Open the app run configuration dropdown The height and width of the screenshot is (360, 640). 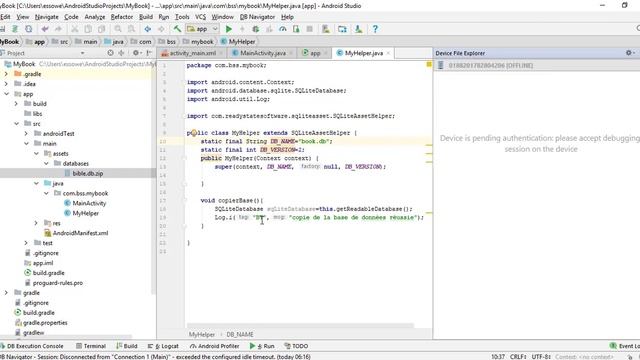pyautogui.click(x=202, y=29)
